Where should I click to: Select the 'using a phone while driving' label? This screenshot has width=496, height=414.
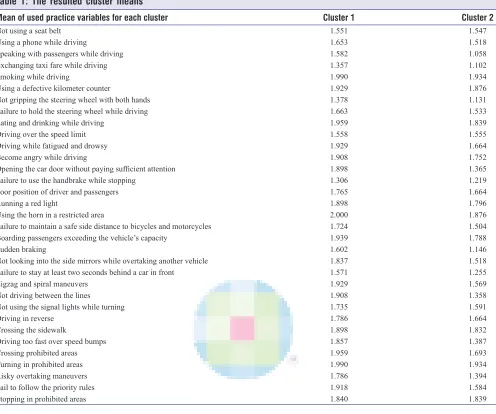tap(44, 43)
